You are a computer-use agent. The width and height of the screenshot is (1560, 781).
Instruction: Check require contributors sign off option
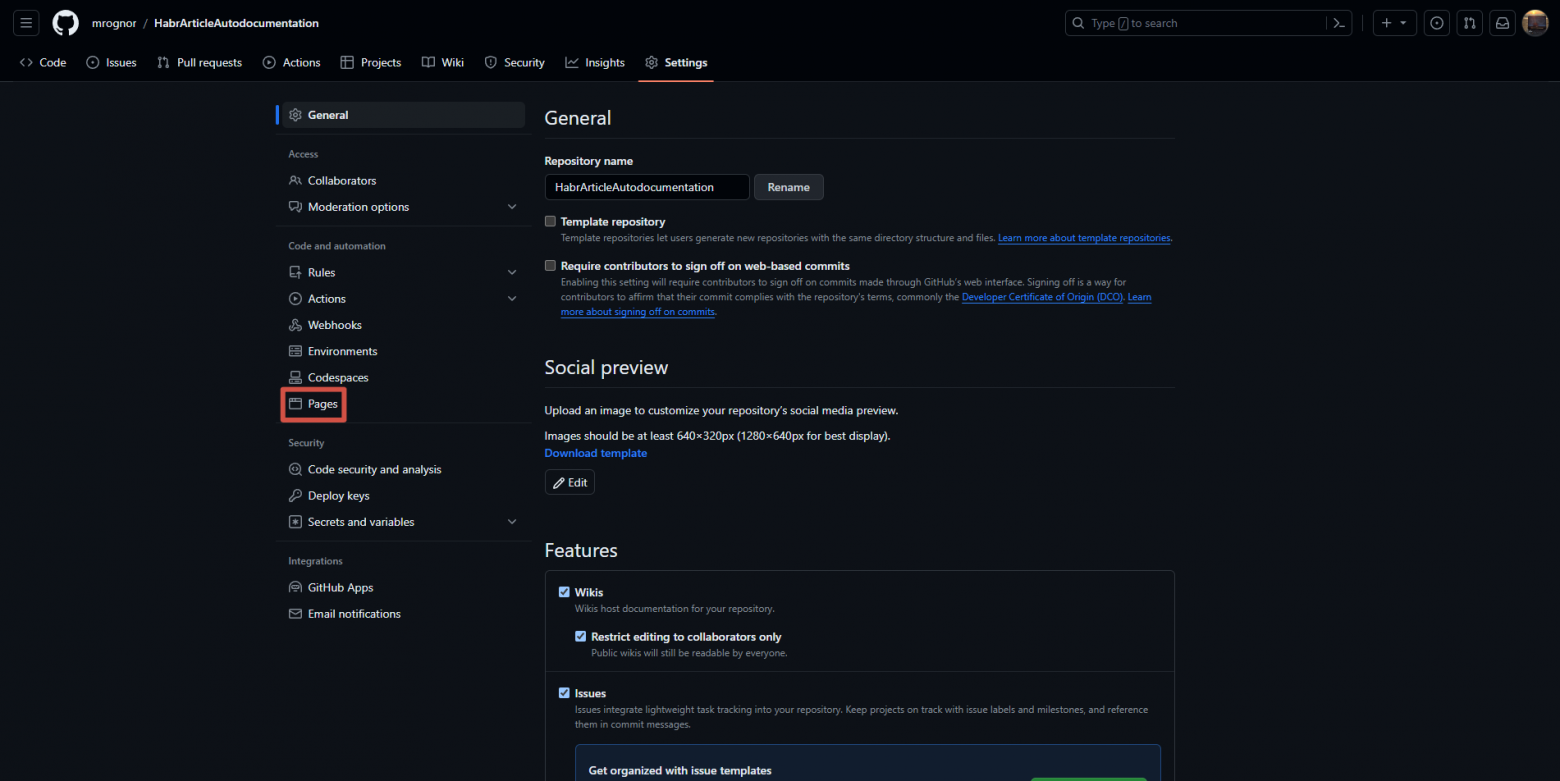(x=550, y=266)
